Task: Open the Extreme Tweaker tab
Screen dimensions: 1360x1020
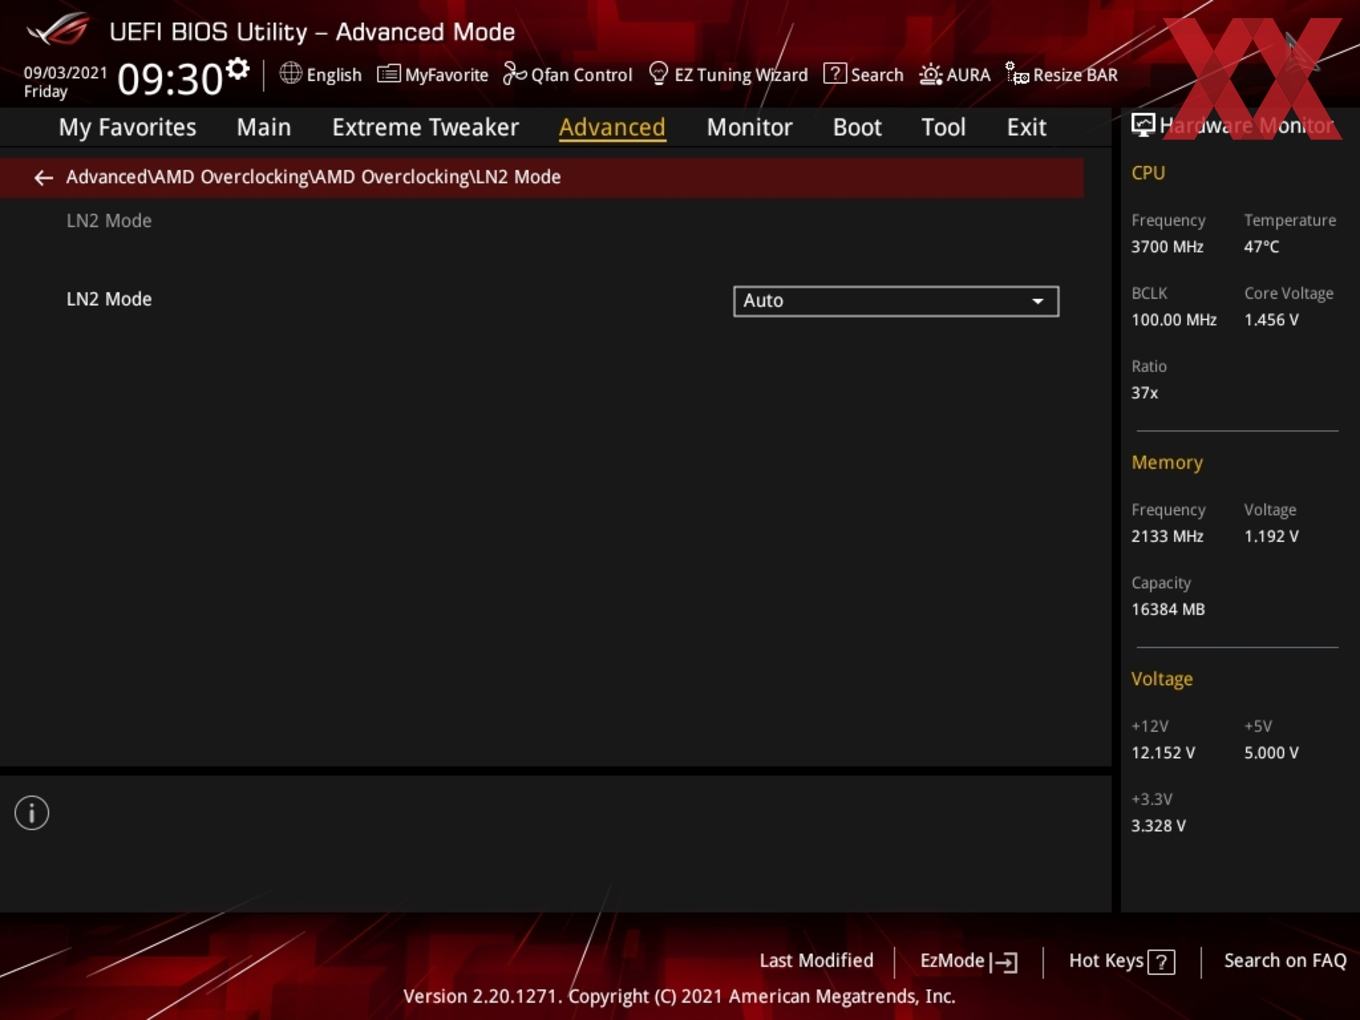Action: click(x=425, y=127)
